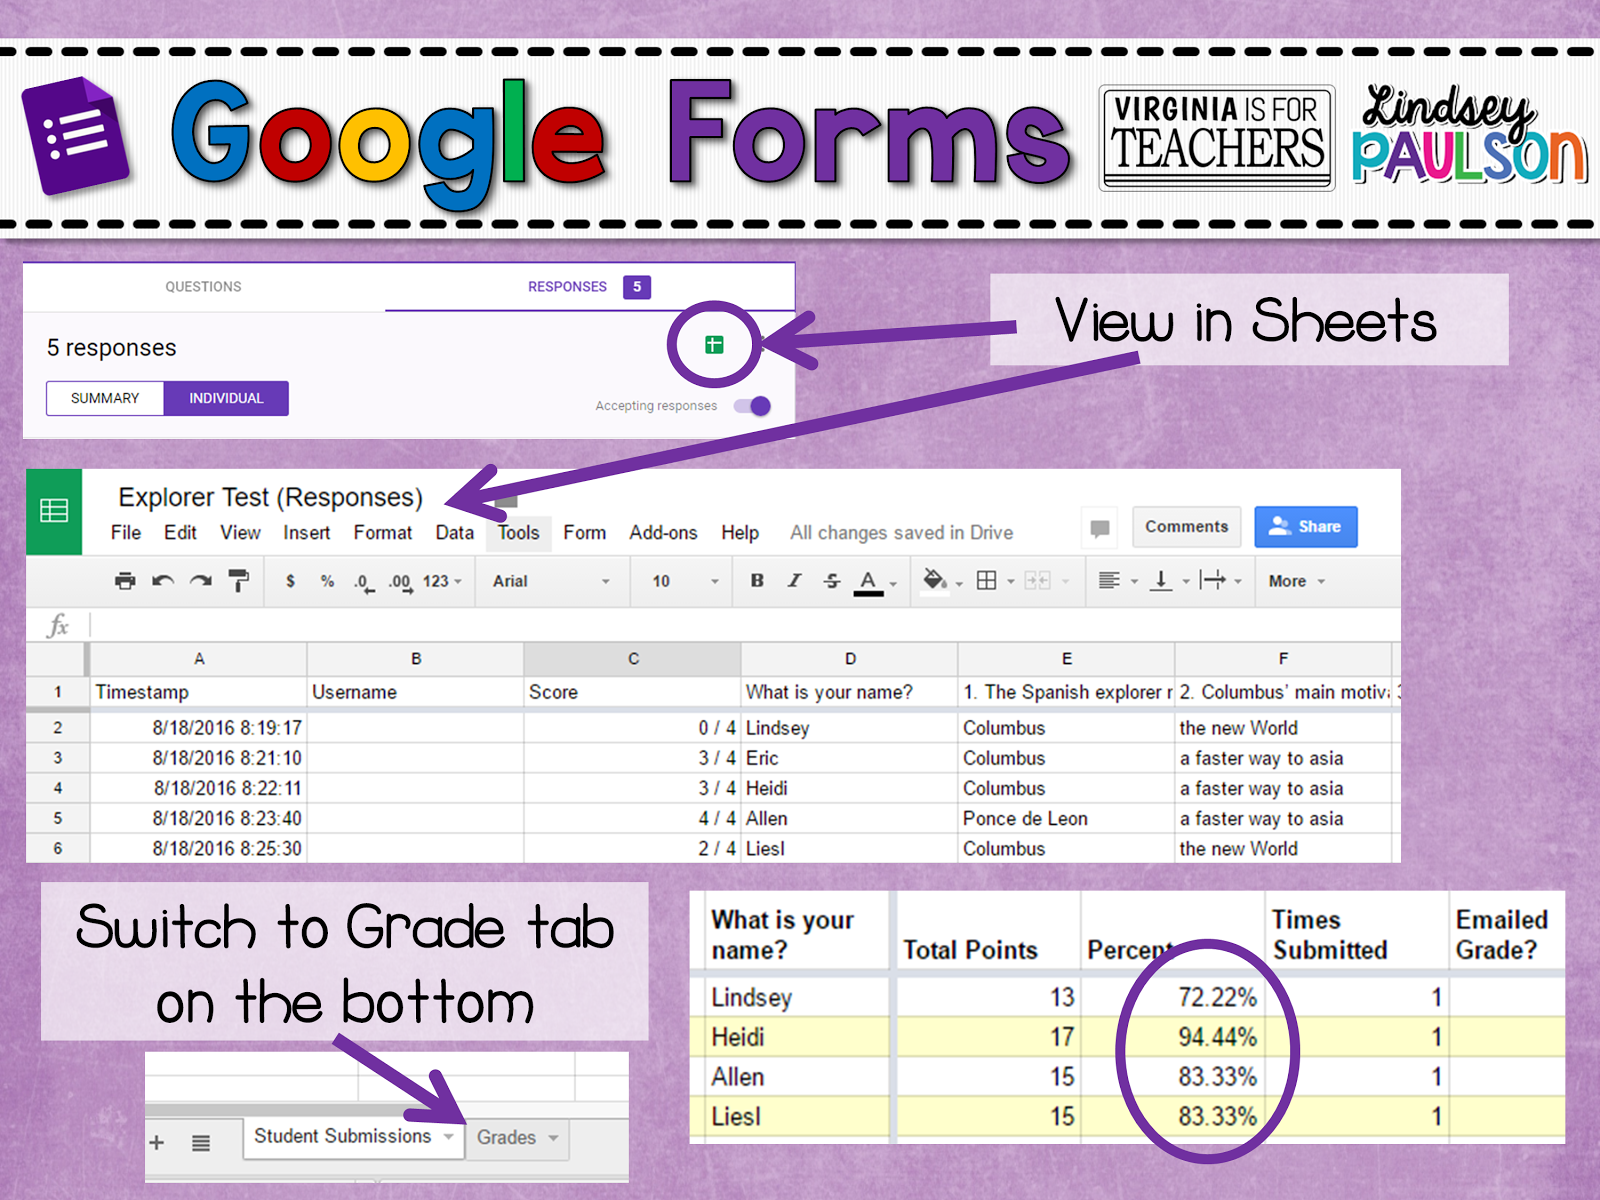Open the fill color picker

941,581
